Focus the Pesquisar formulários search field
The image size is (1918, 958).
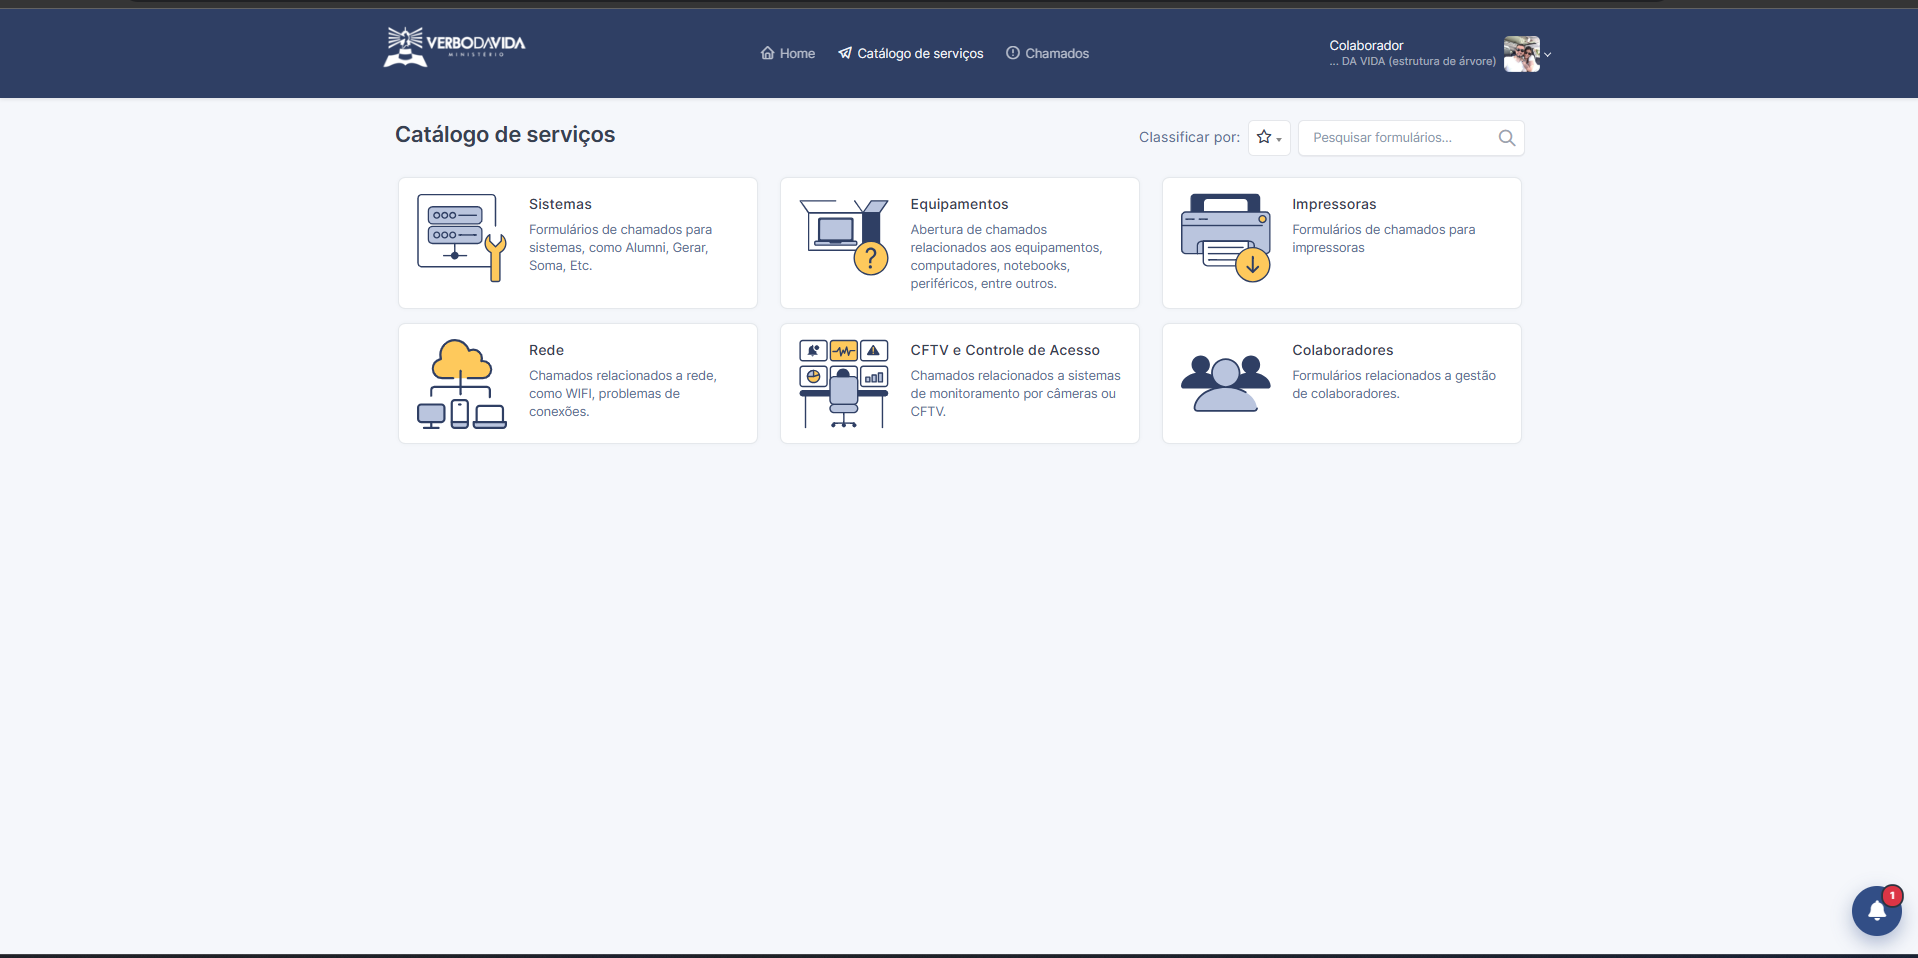[1411, 138]
